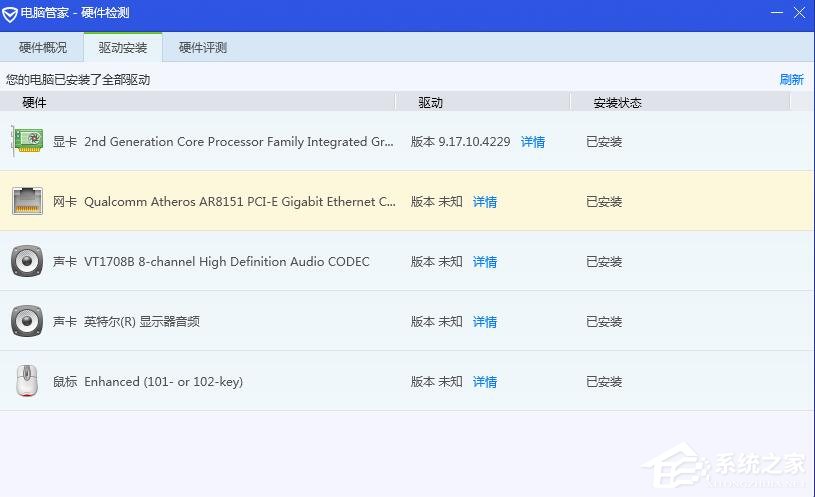Click the 刷新 refresh link
This screenshot has width=815, height=497.
pos(791,80)
